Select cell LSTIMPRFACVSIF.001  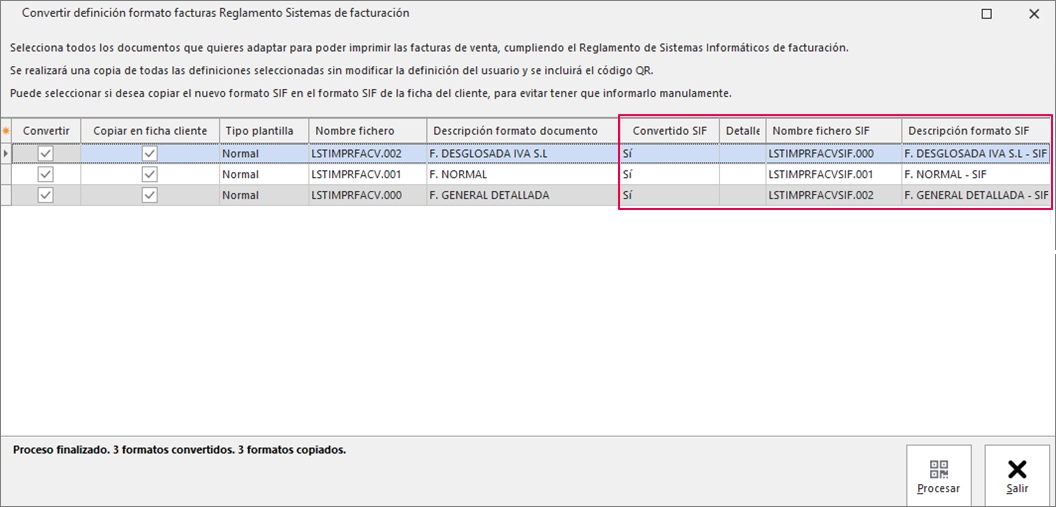[x=834, y=175]
